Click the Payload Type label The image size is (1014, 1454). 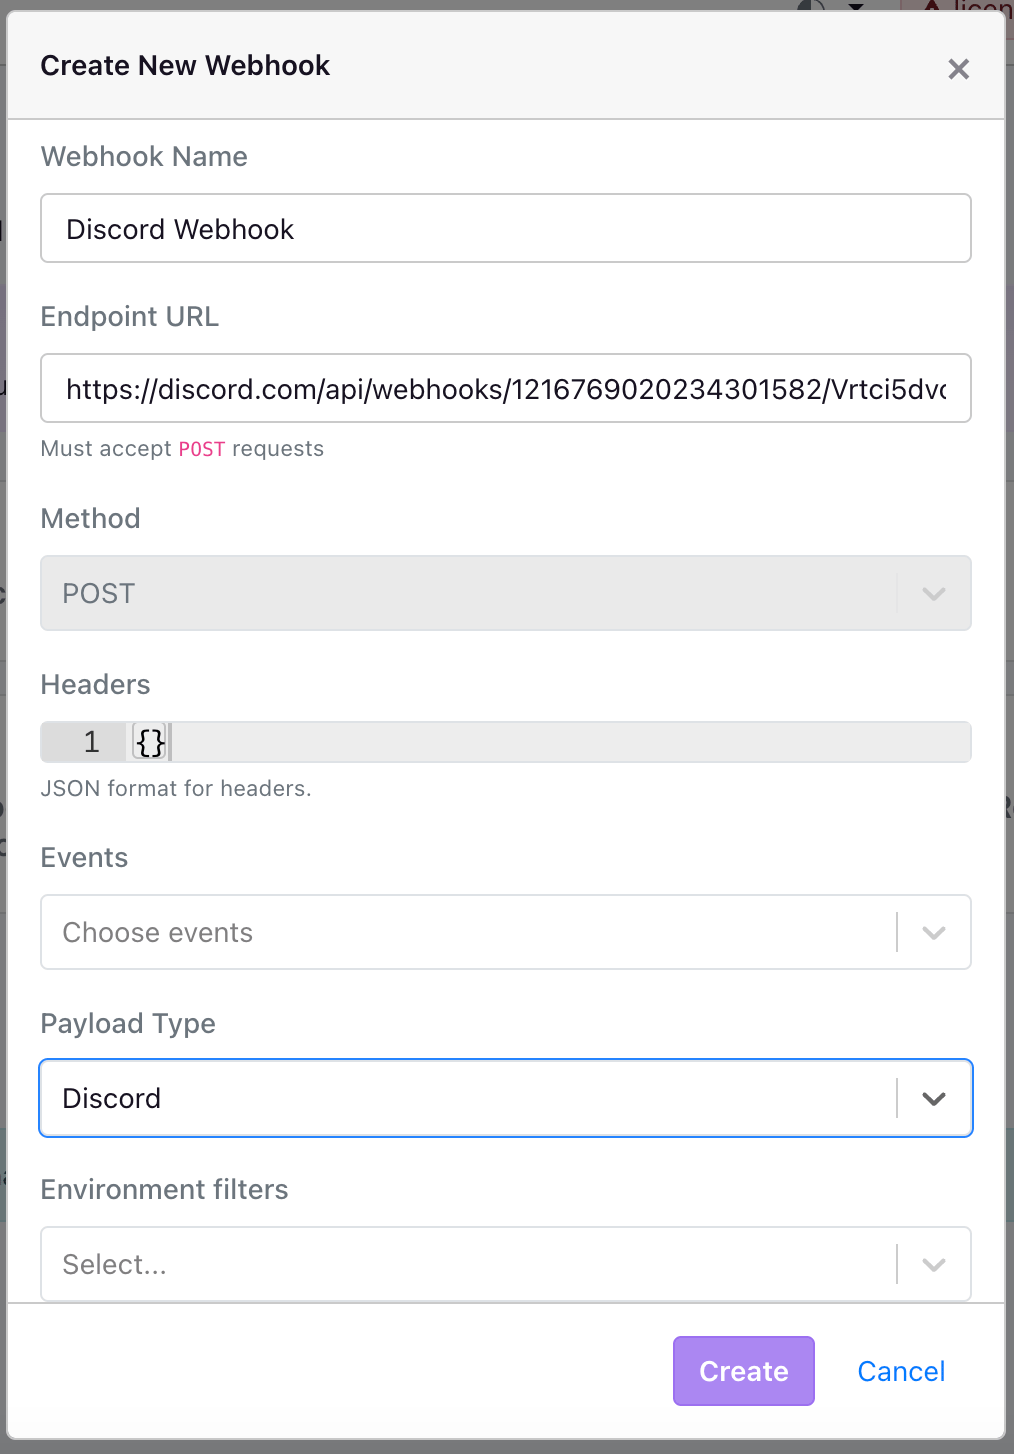point(128,1023)
